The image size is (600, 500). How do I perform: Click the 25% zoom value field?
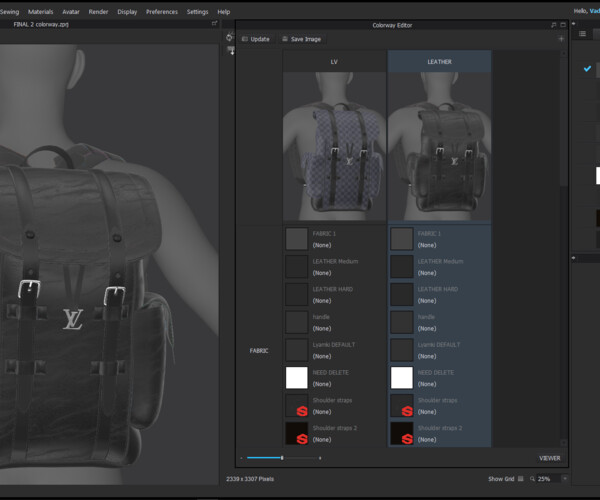click(x=548, y=479)
